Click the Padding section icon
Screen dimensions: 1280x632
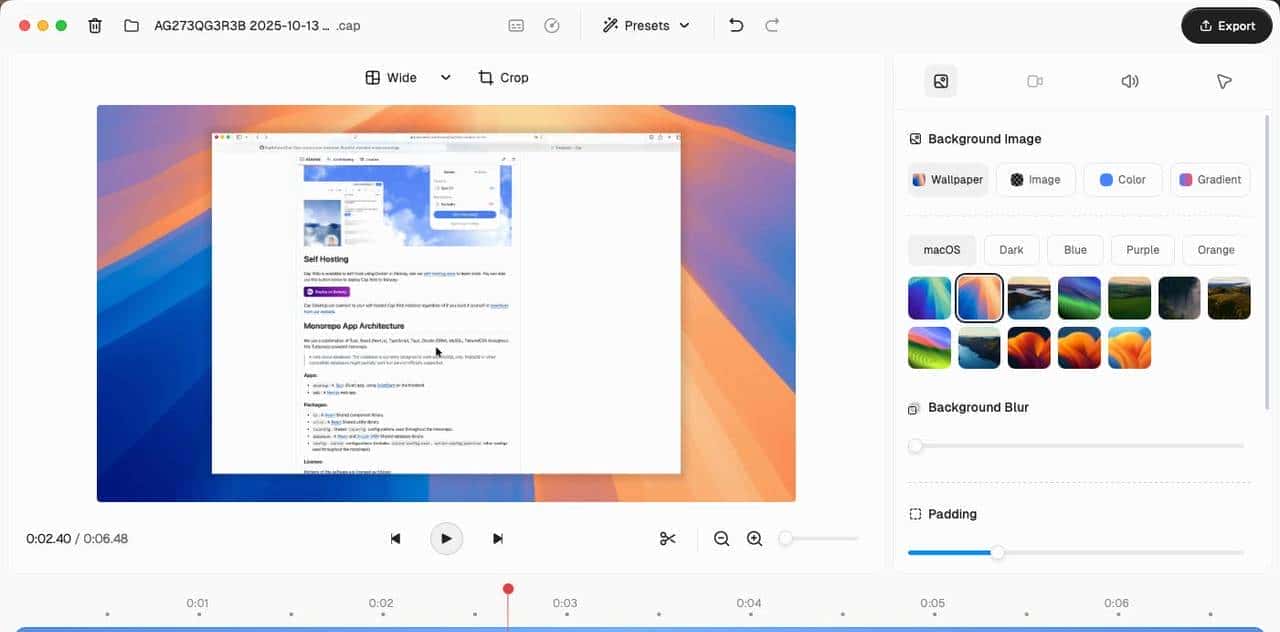click(915, 514)
